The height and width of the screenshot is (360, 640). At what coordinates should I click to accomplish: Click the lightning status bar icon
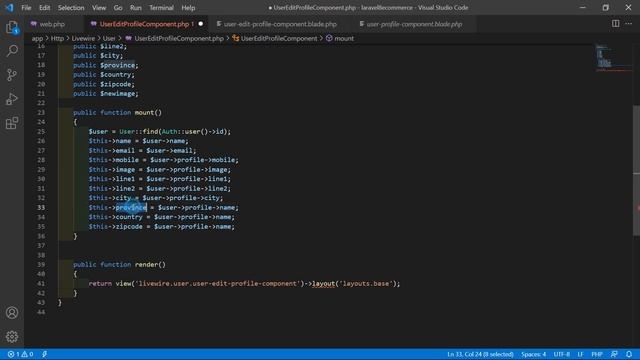click(44, 354)
